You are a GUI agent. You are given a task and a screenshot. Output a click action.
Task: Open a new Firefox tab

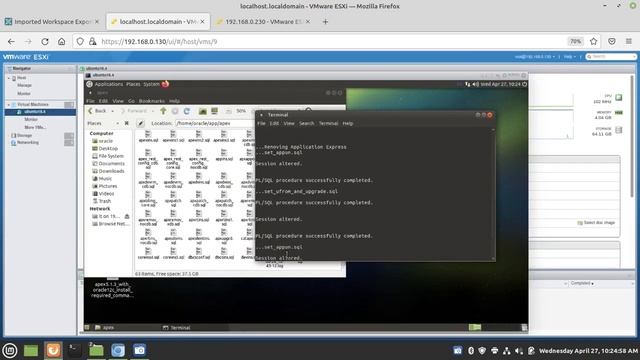325,22
